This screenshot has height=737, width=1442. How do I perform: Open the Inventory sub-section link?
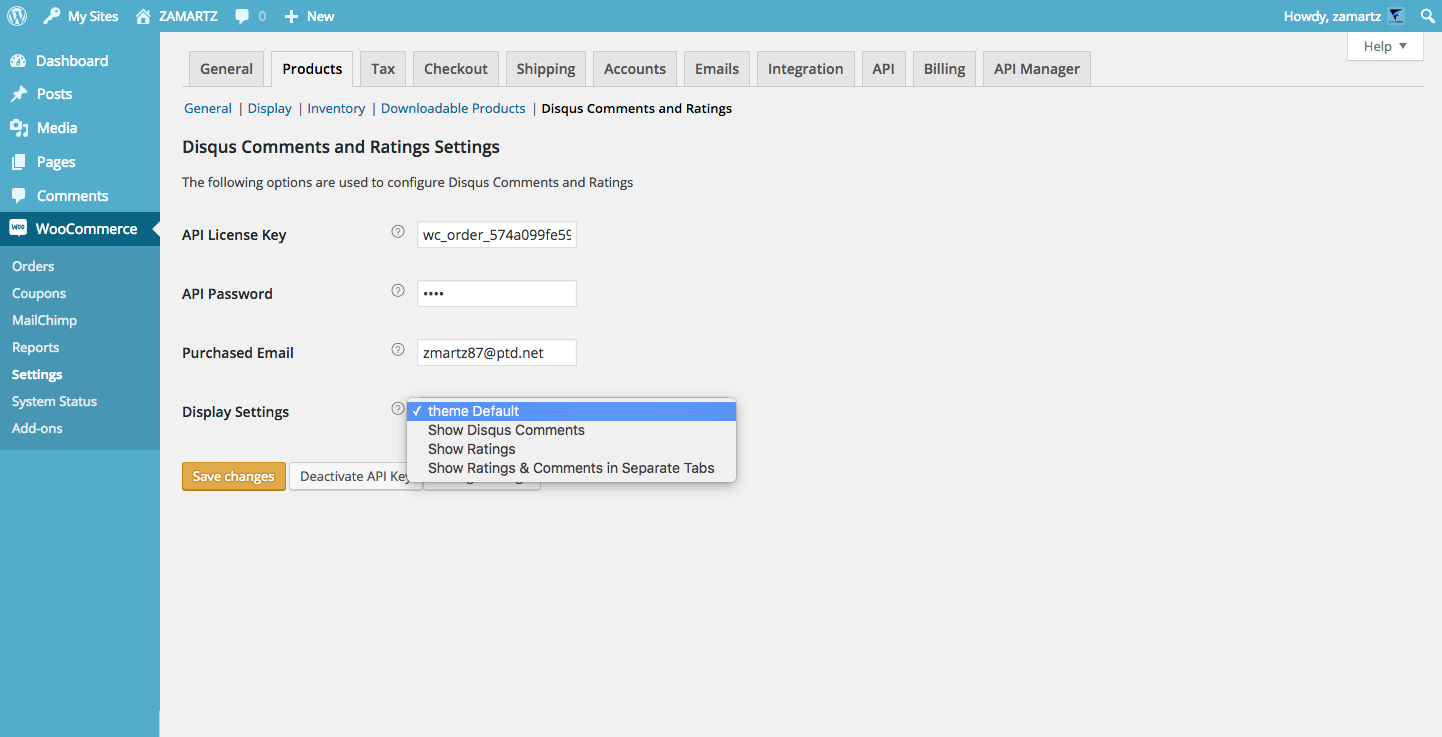(336, 108)
